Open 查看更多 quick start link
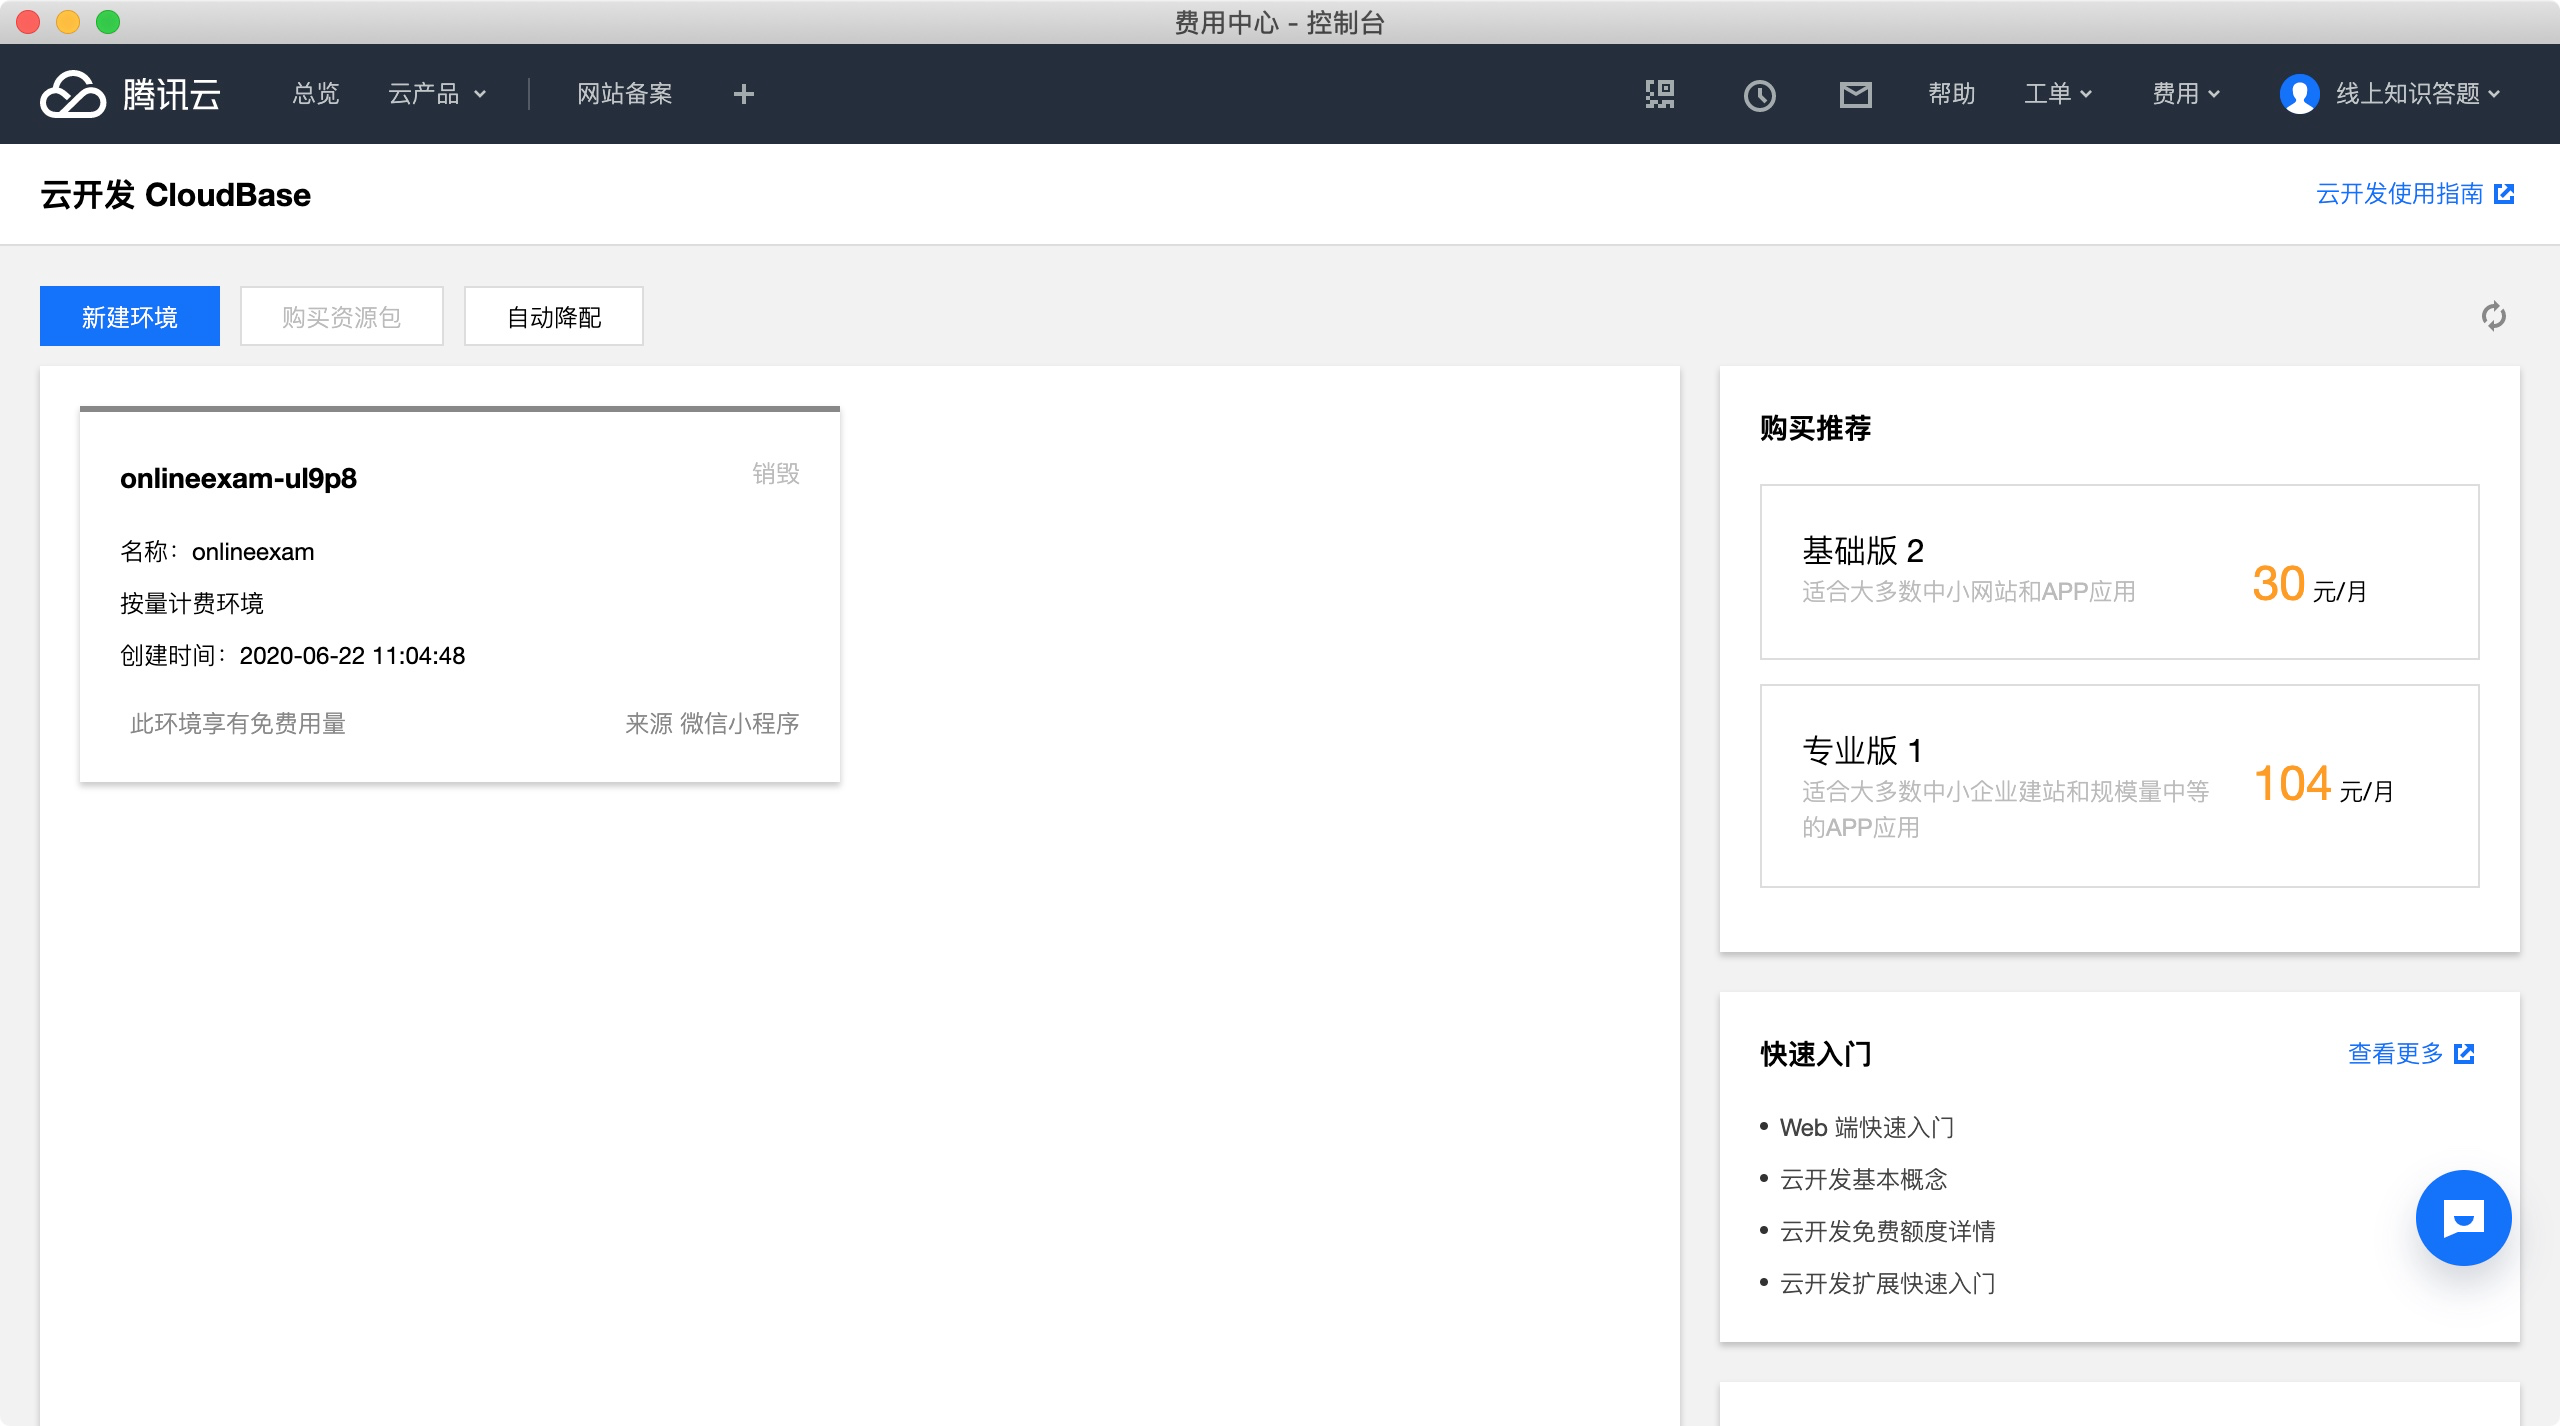Image resolution: width=2560 pixels, height=1426 pixels. click(2409, 1053)
